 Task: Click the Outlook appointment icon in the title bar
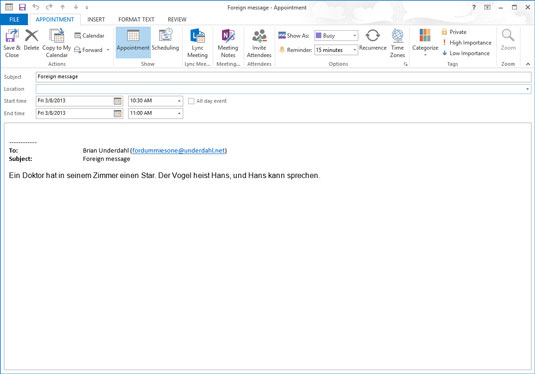pyautogui.click(x=9, y=7)
